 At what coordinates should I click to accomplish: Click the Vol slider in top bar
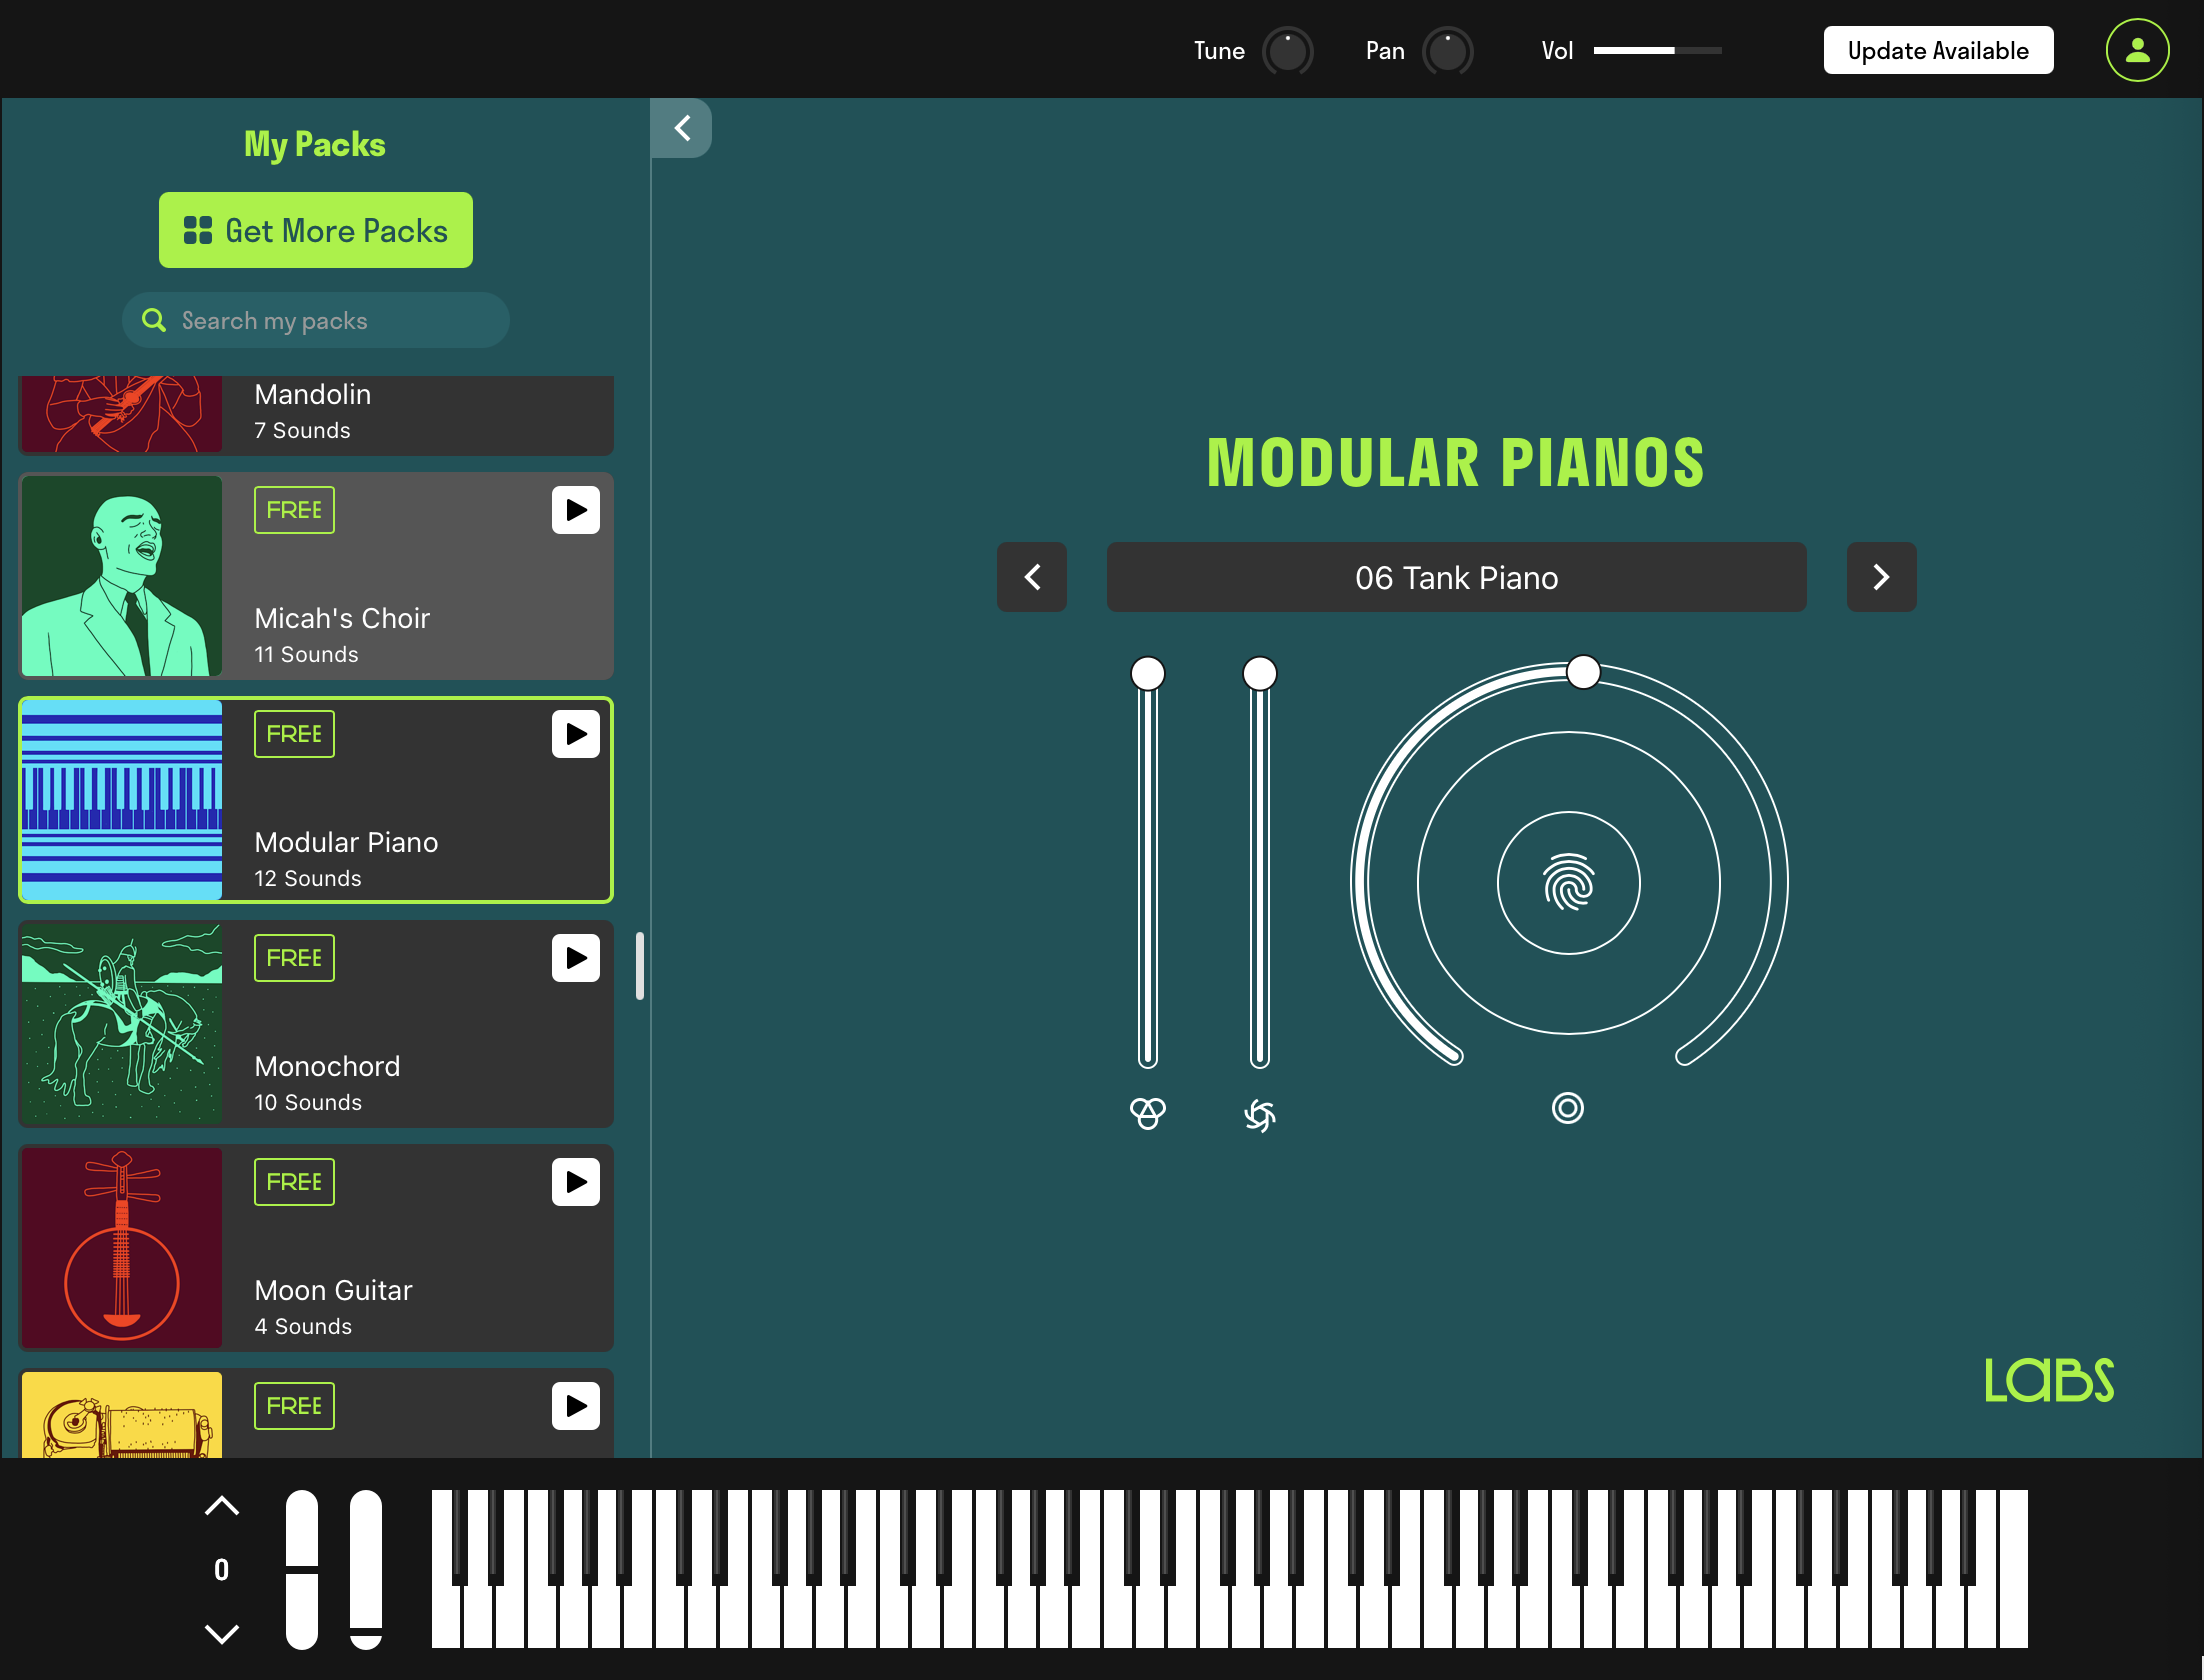click(1656, 50)
